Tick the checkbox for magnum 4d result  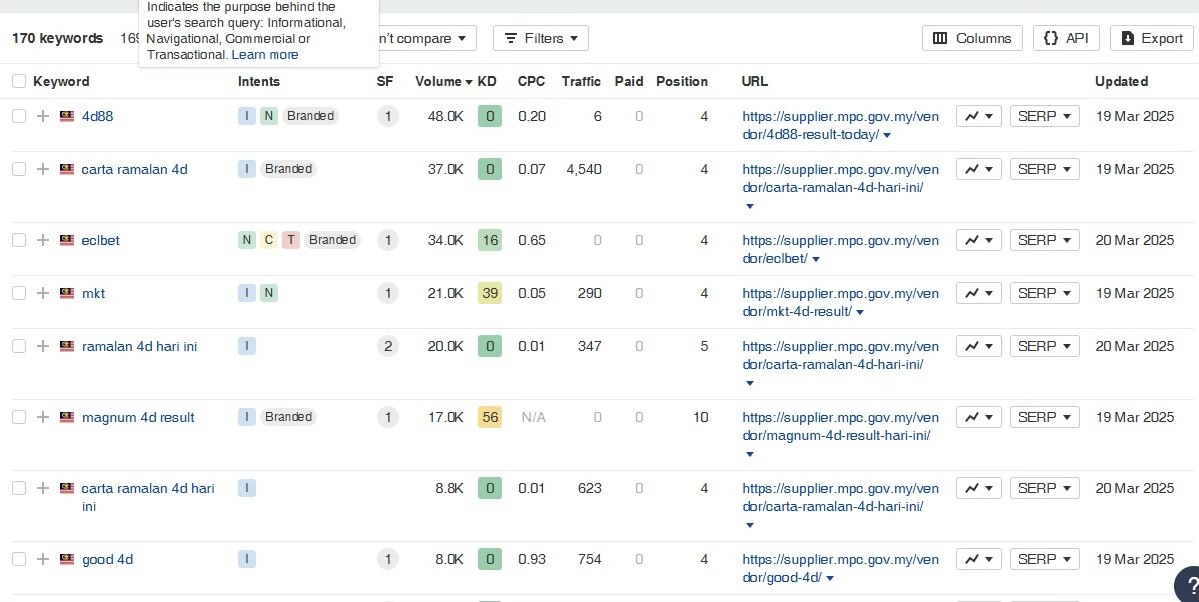point(19,417)
